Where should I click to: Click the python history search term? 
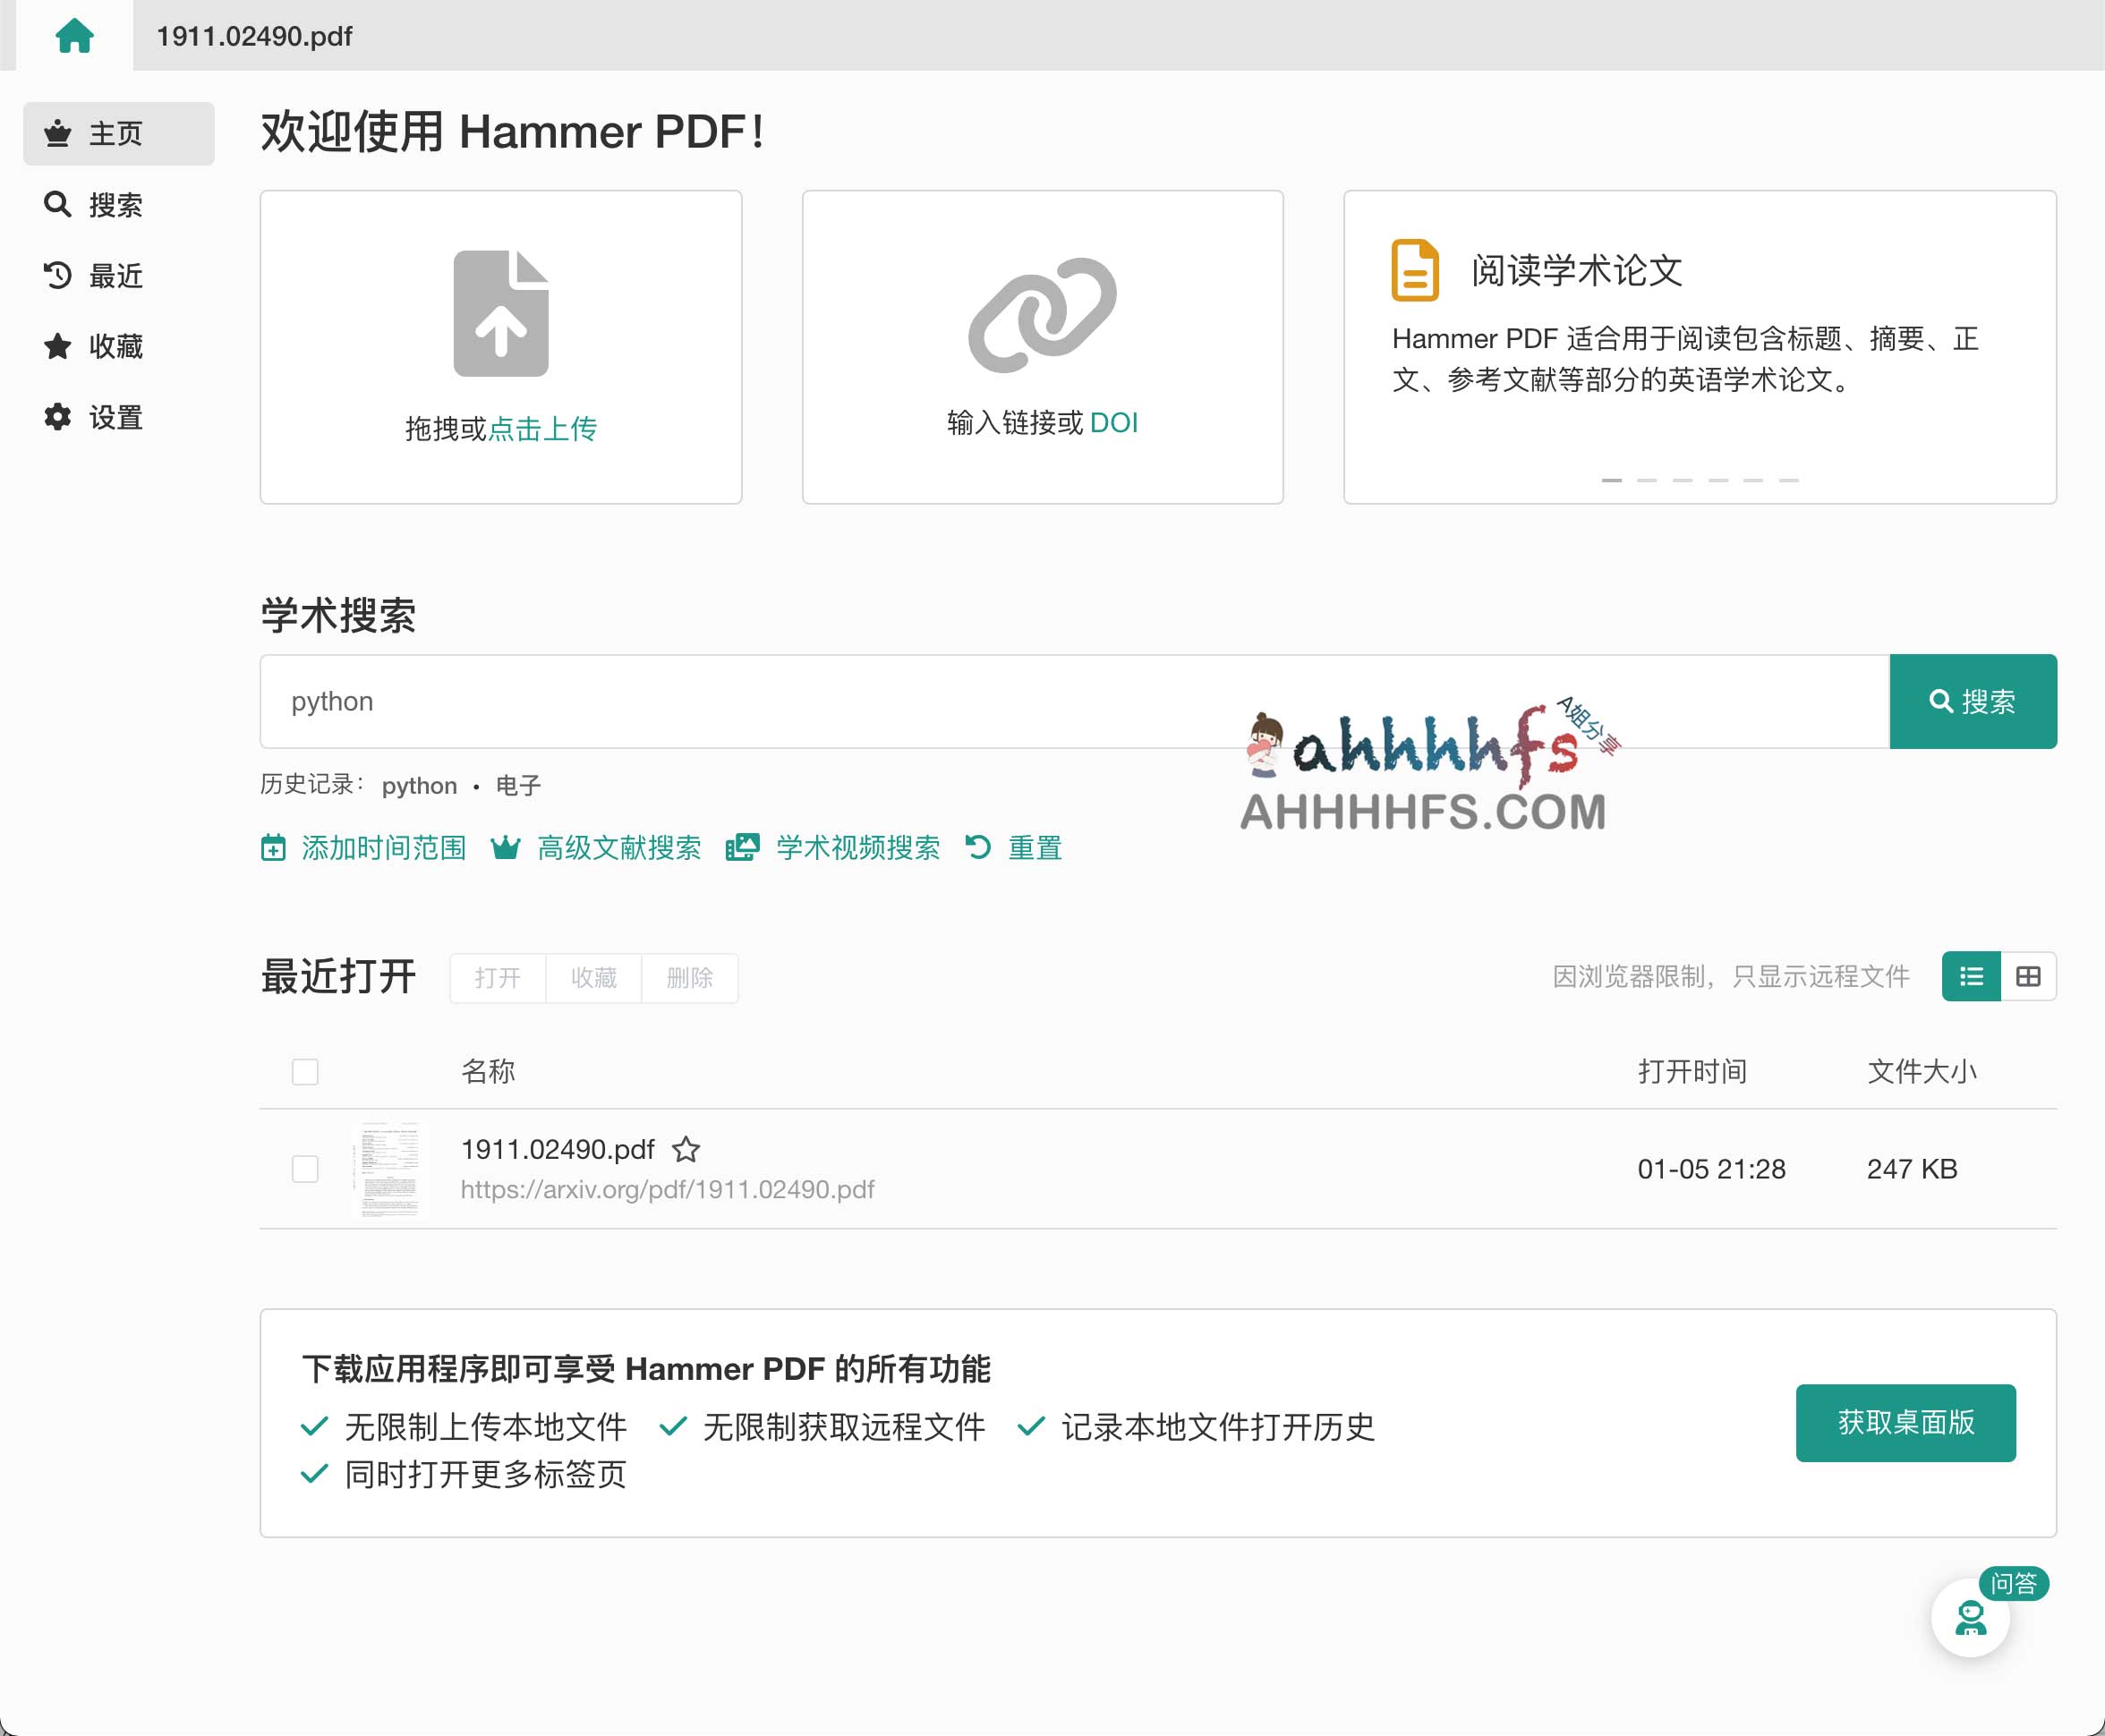[418, 786]
